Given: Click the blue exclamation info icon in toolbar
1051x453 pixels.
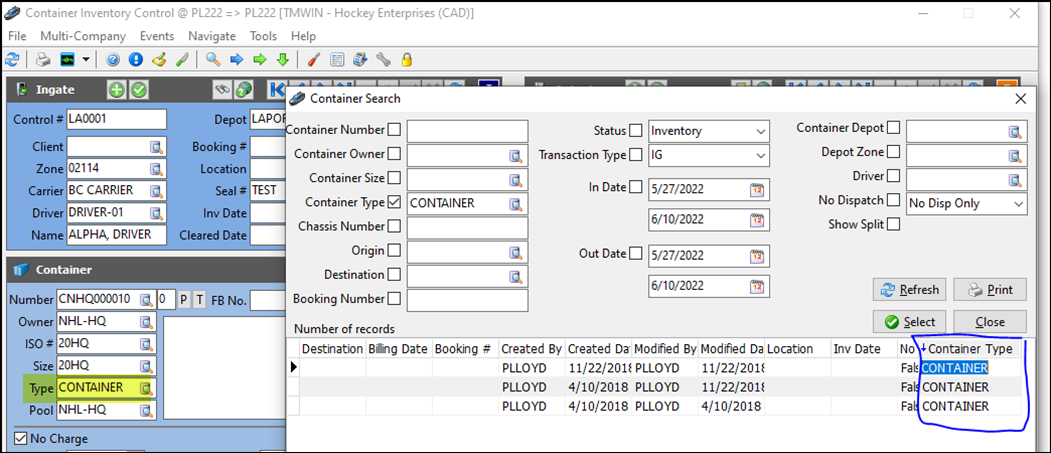Looking at the screenshot, I should pyautogui.click(x=136, y=60).
